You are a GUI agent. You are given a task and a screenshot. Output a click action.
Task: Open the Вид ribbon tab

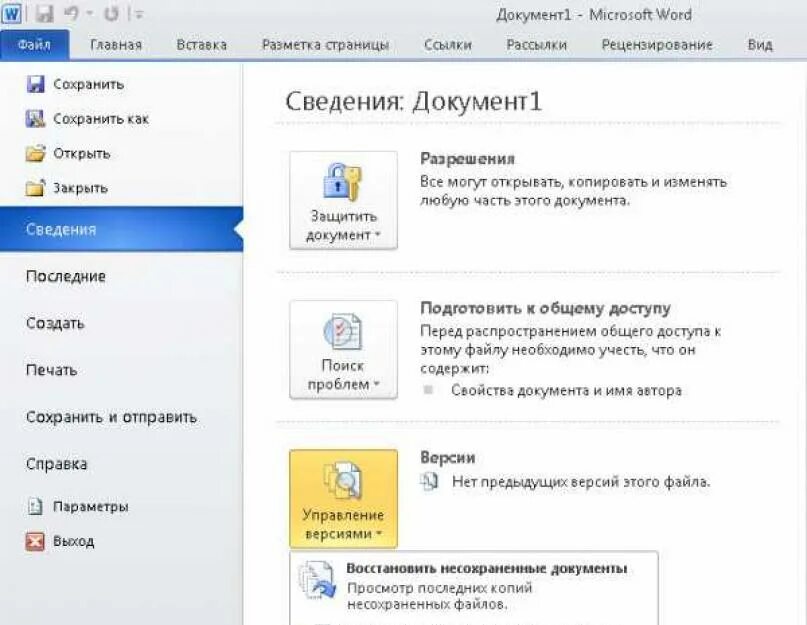coord(760,45)
